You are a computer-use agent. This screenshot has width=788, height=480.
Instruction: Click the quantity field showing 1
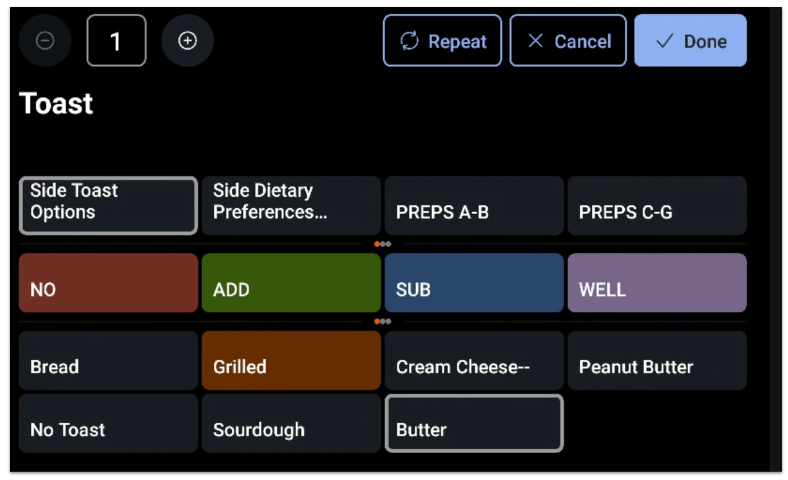(116, 41)
